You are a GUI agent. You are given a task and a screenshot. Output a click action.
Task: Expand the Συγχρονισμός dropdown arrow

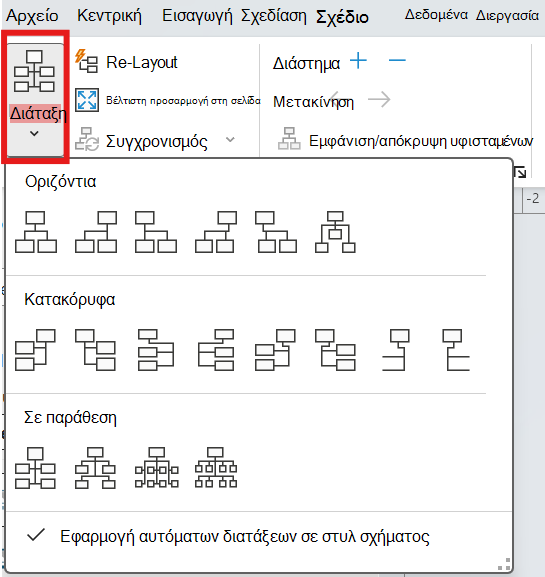tap(230, 140)
